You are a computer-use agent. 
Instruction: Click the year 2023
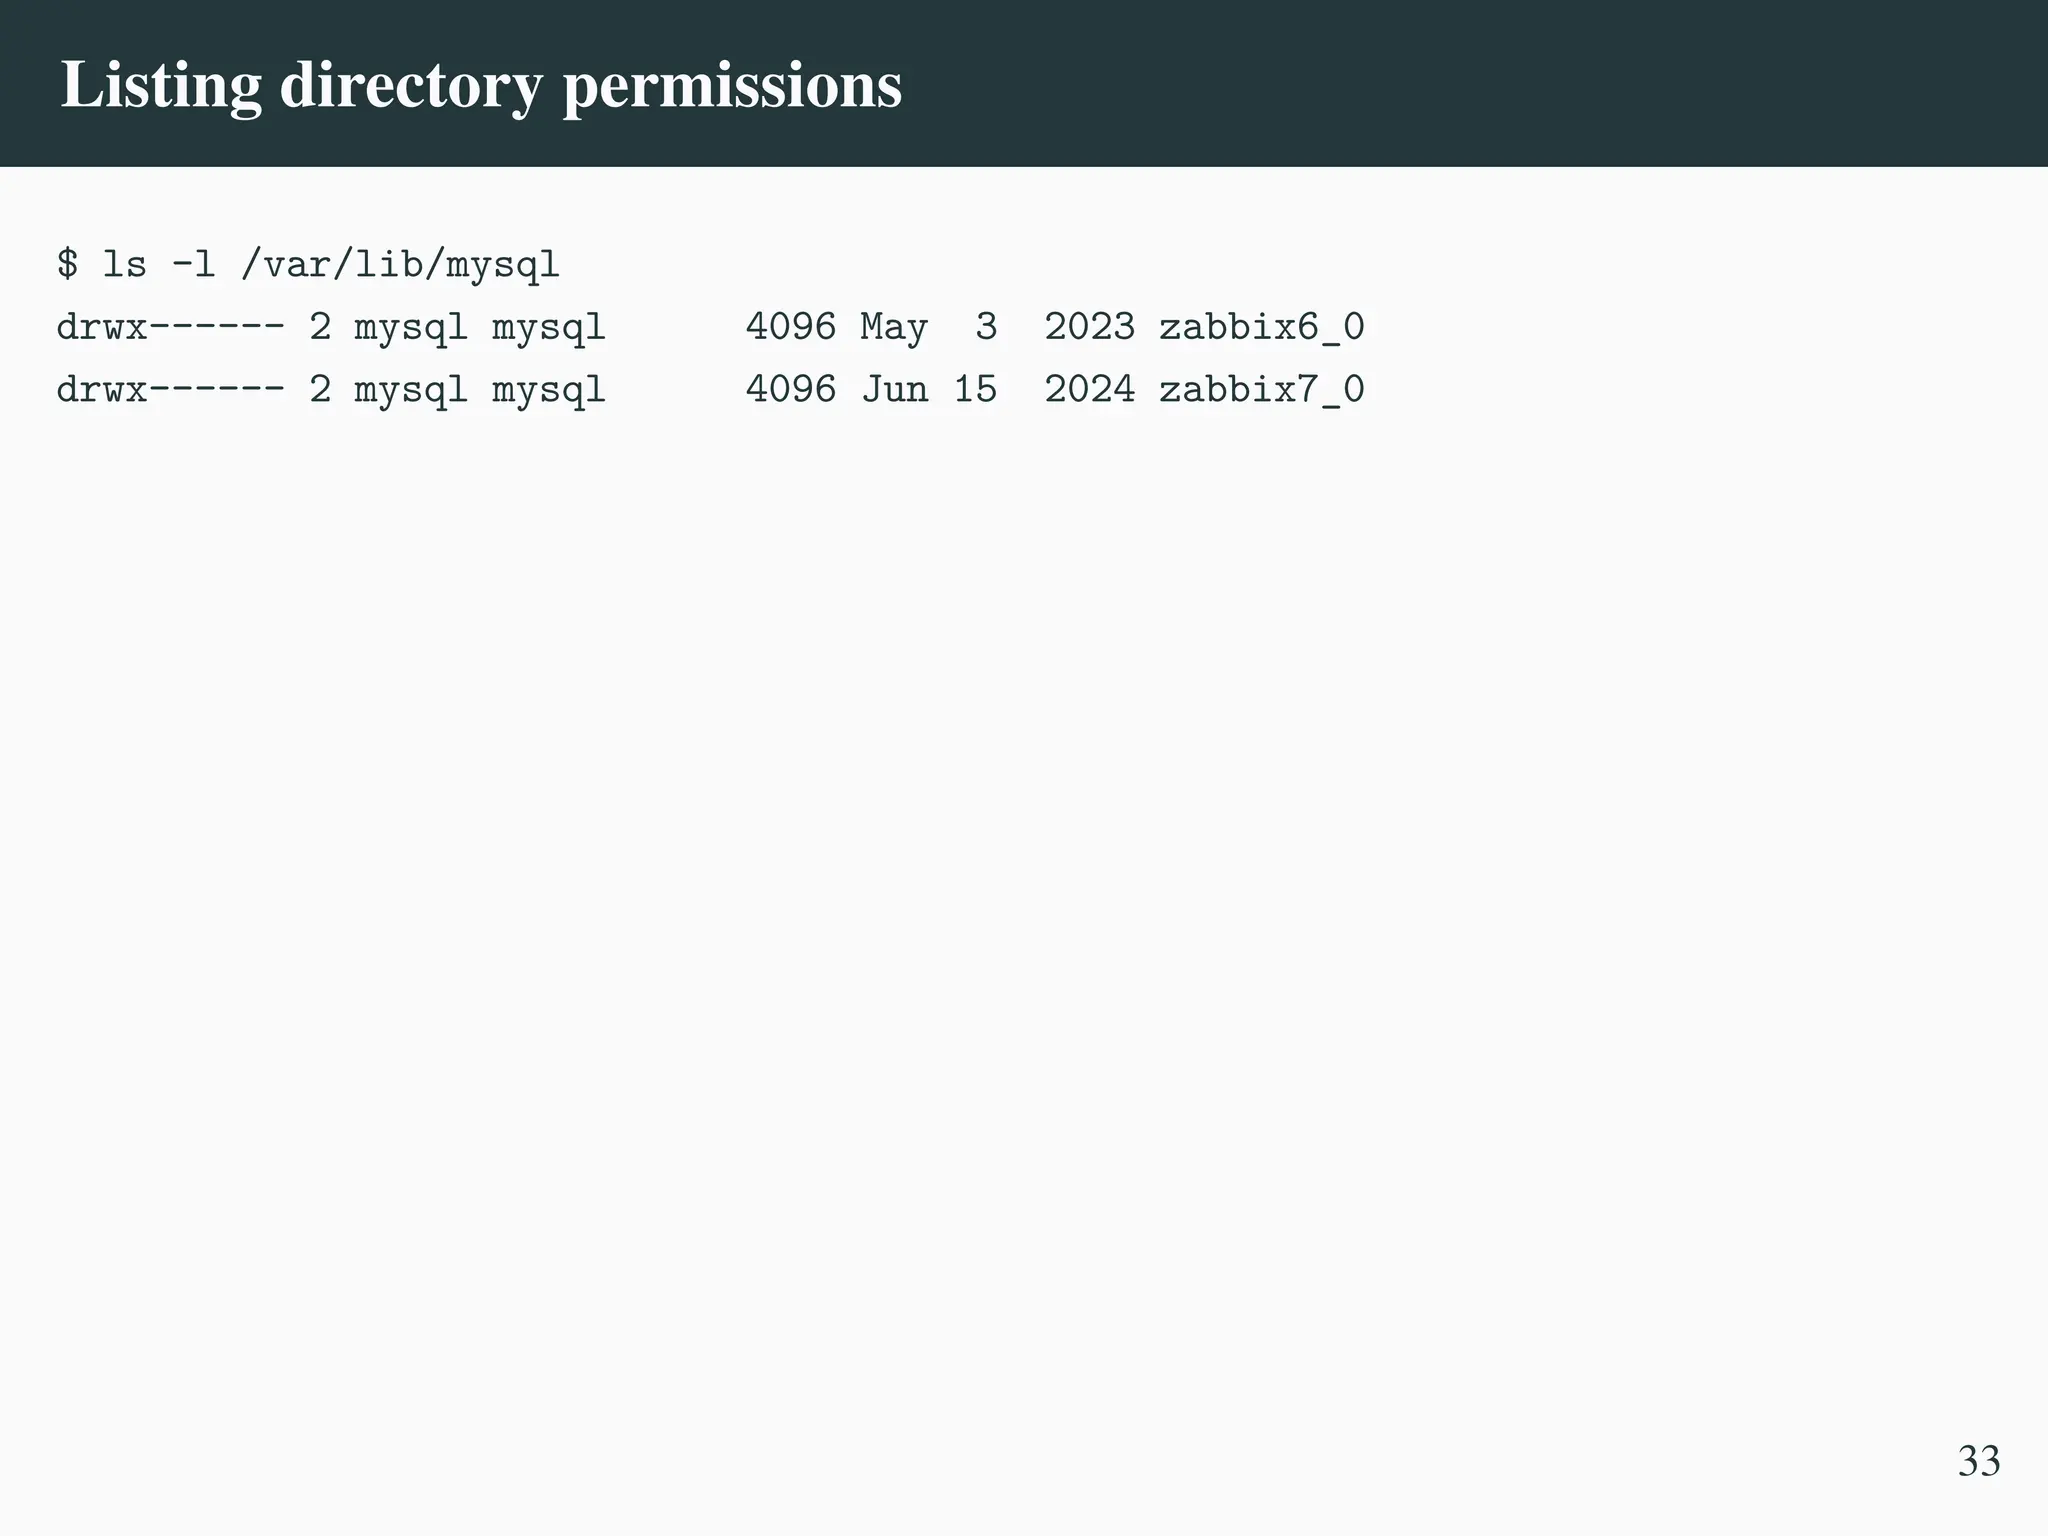click(1089, 327)
